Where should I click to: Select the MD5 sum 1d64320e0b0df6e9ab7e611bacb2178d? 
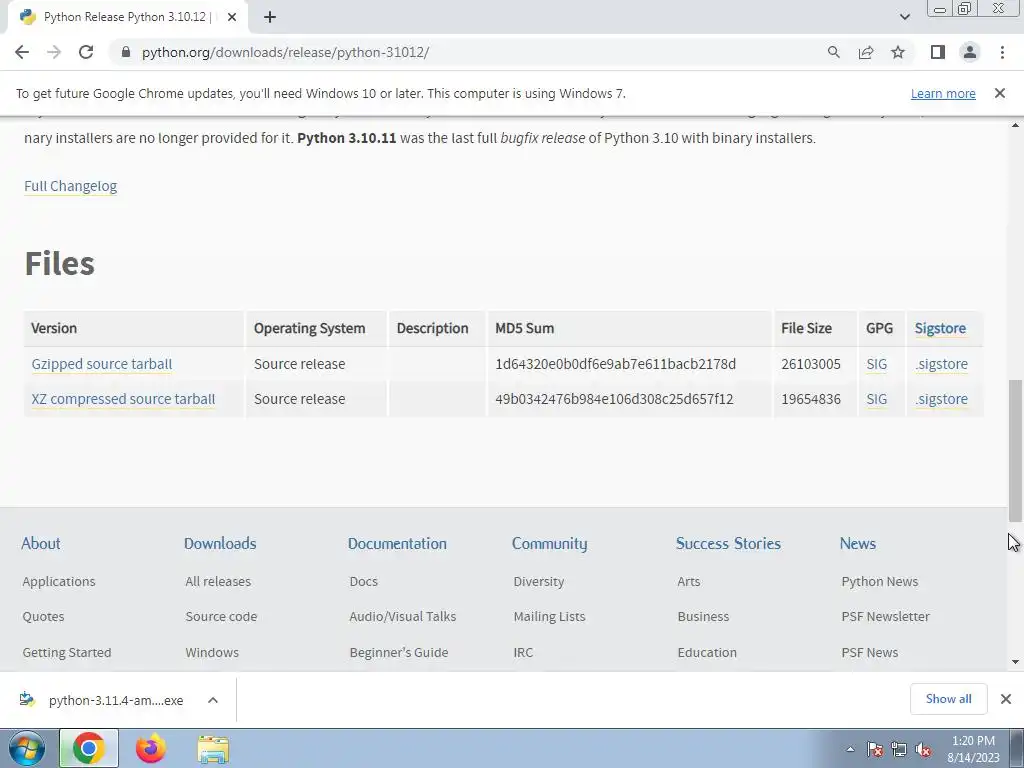click(x=615, y=364)
